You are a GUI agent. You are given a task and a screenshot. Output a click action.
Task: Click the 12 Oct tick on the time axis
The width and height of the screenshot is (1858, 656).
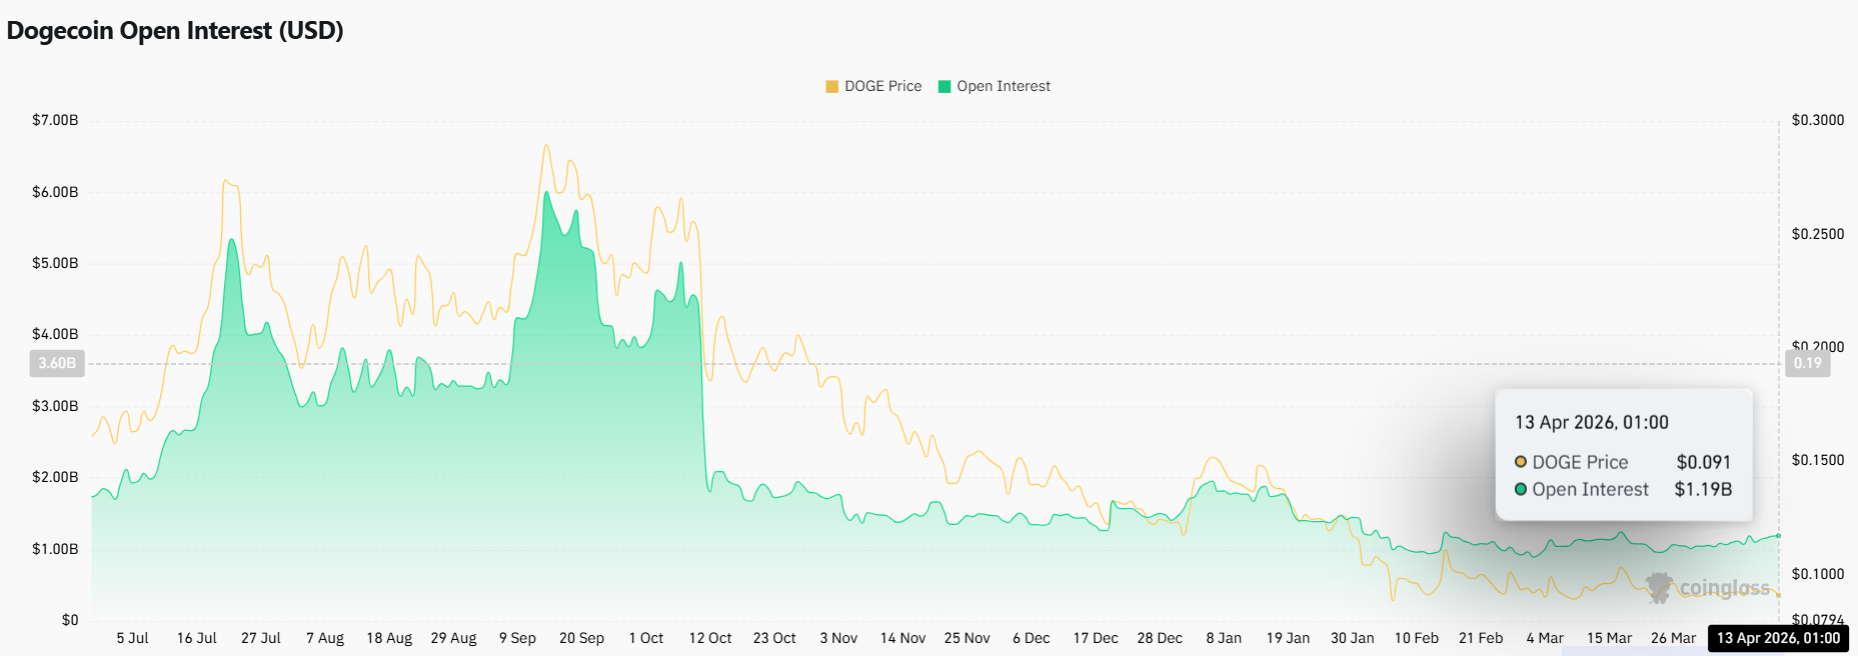[x=710, y=638]
